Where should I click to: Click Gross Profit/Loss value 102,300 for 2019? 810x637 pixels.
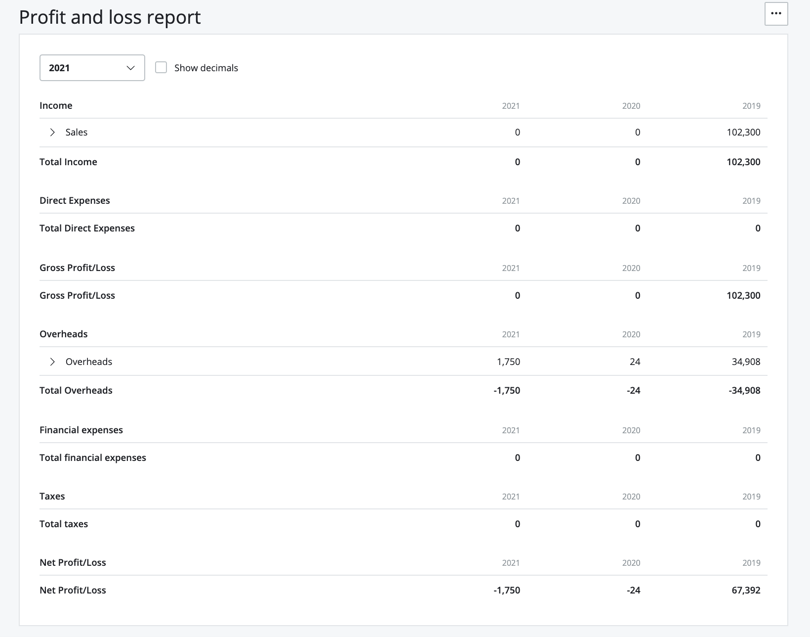(x=746, y=295)
